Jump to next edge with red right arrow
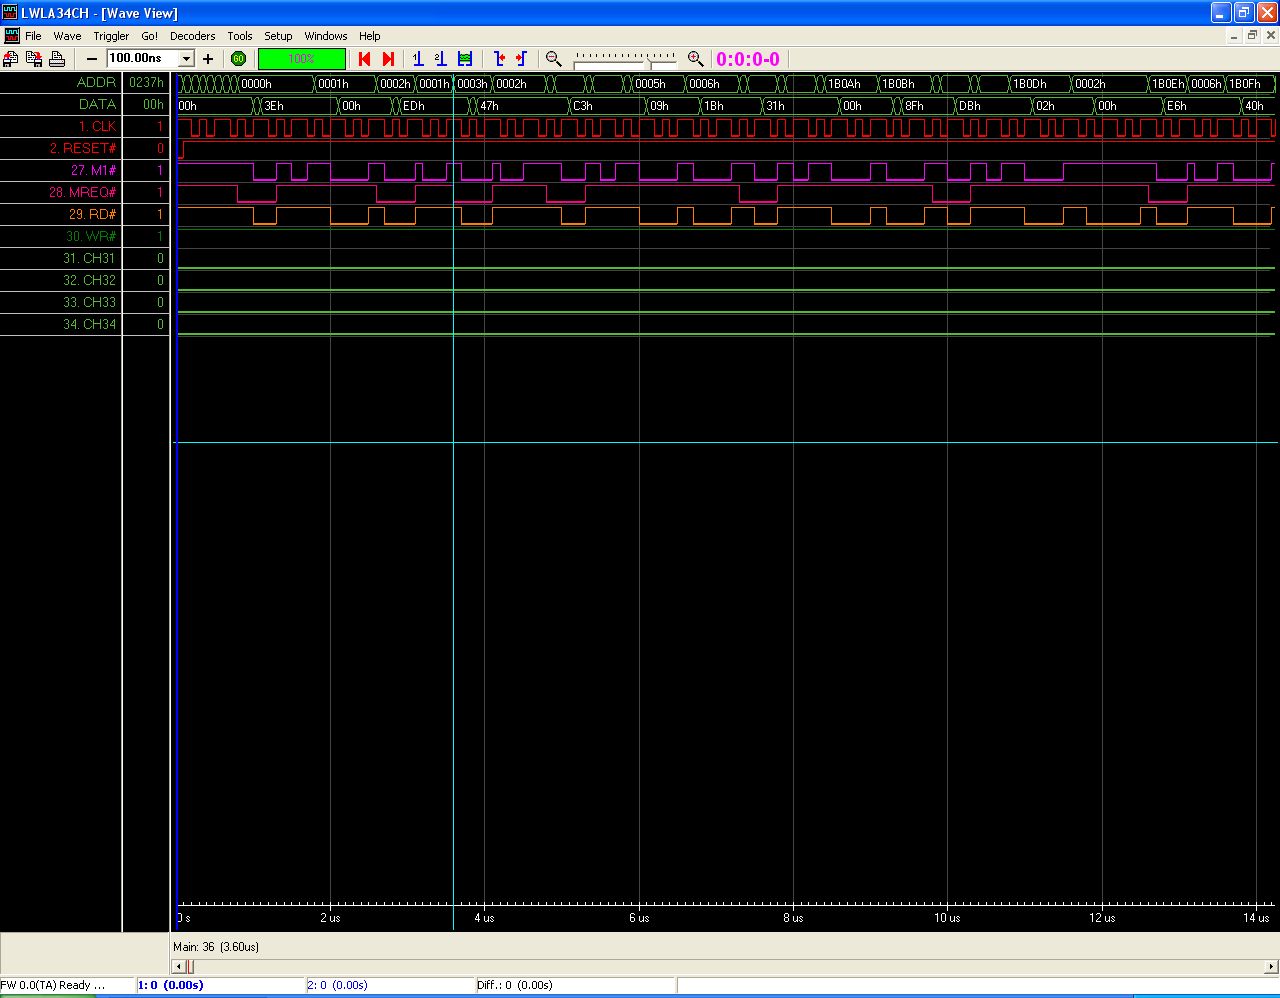This screenshot has height=998, width=1280. [389, 59]
